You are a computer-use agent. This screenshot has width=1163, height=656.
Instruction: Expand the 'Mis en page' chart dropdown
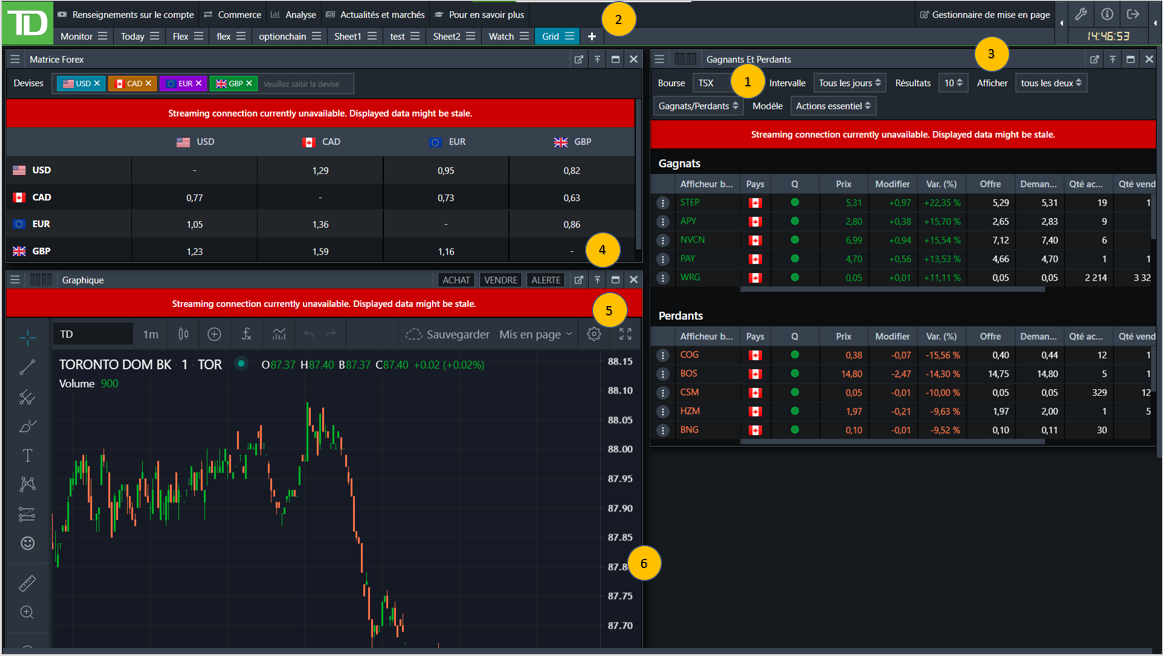(536, 334)
